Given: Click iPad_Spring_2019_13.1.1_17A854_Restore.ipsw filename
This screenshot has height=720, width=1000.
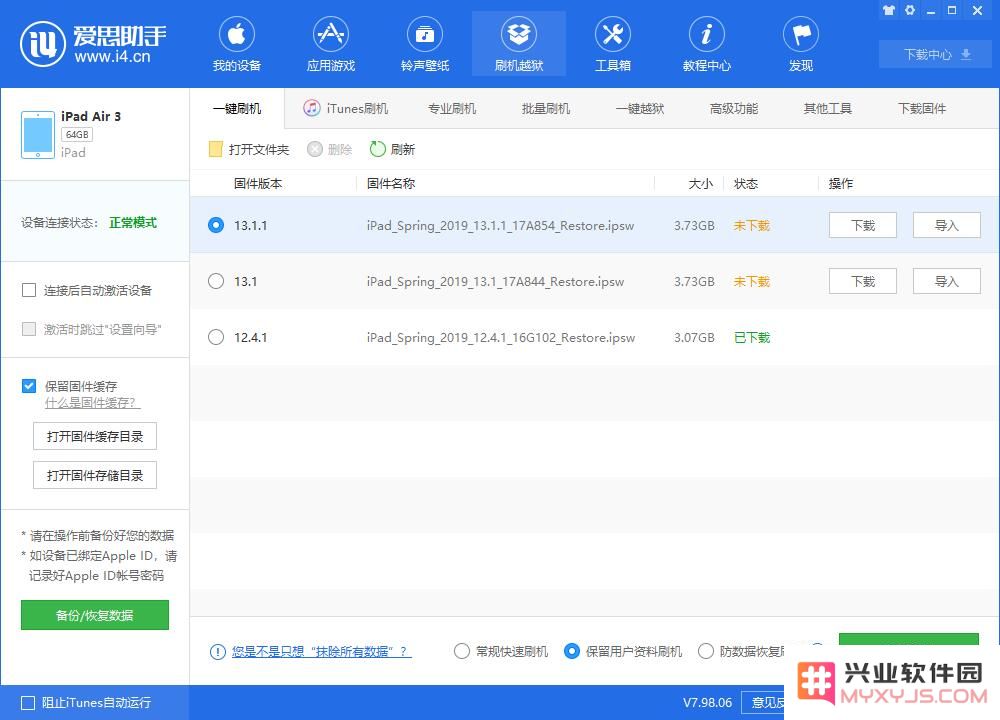Looking at the screenshot, I should [x=500, y=226].
